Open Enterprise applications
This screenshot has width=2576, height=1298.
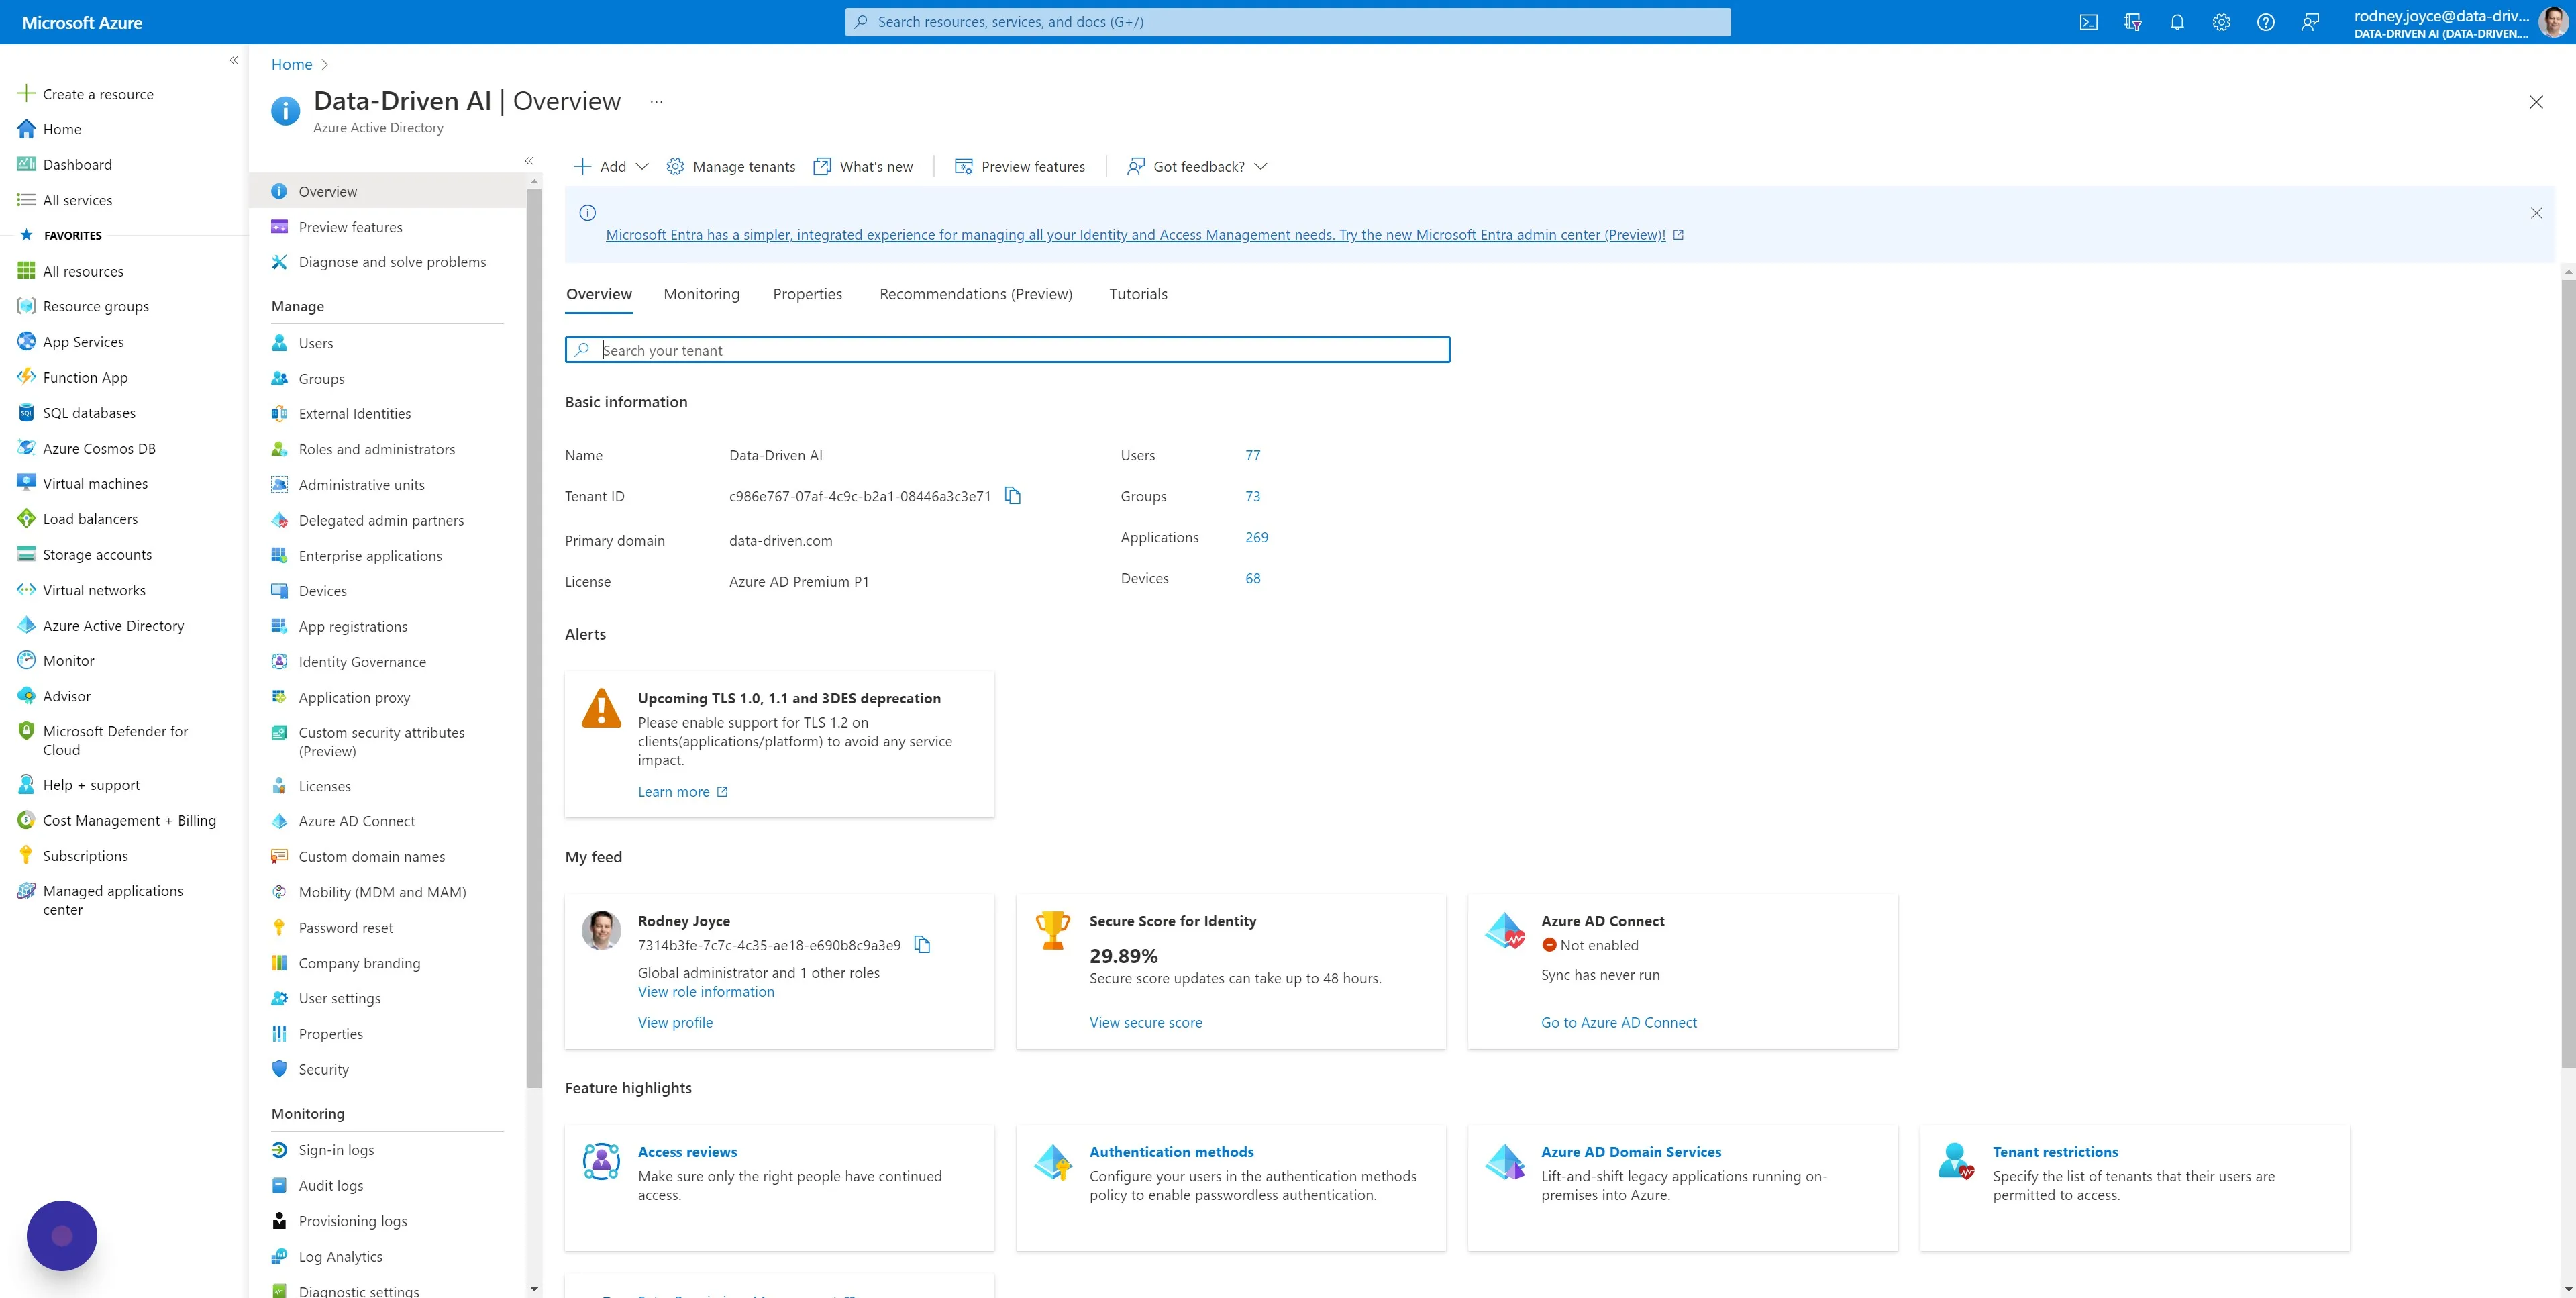point(370,556)
